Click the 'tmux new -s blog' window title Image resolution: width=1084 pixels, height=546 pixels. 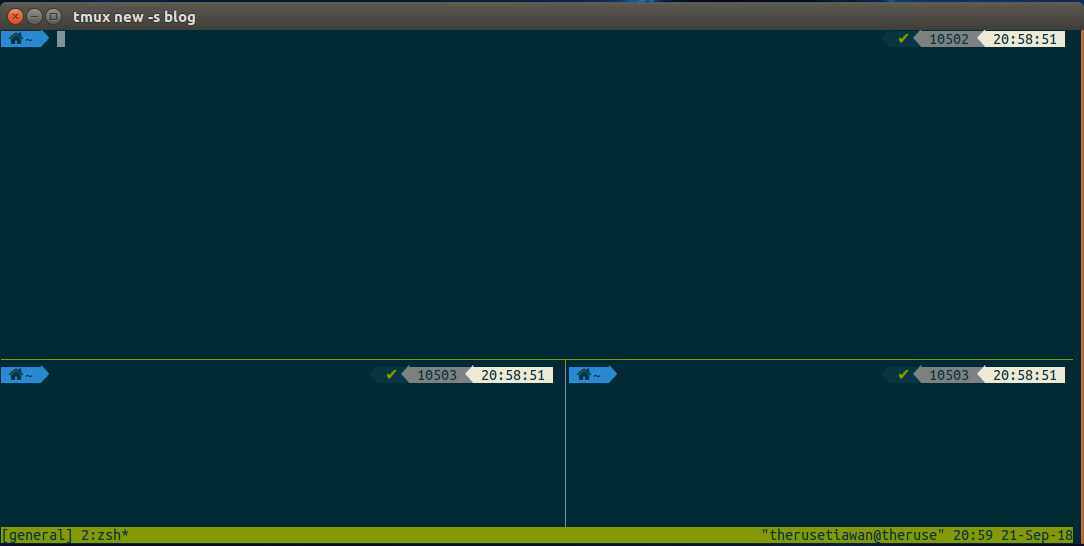click(x=134, y=17)
